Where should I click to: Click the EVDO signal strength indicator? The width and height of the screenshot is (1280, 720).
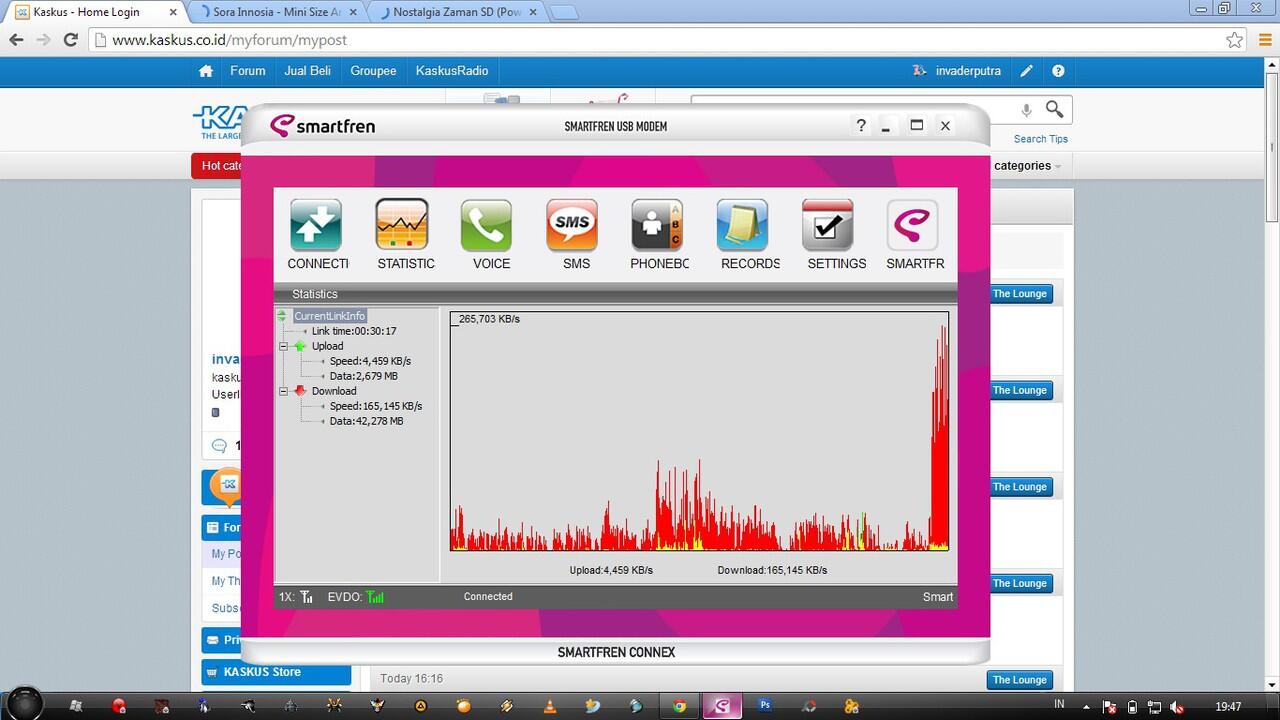(375, 597)
